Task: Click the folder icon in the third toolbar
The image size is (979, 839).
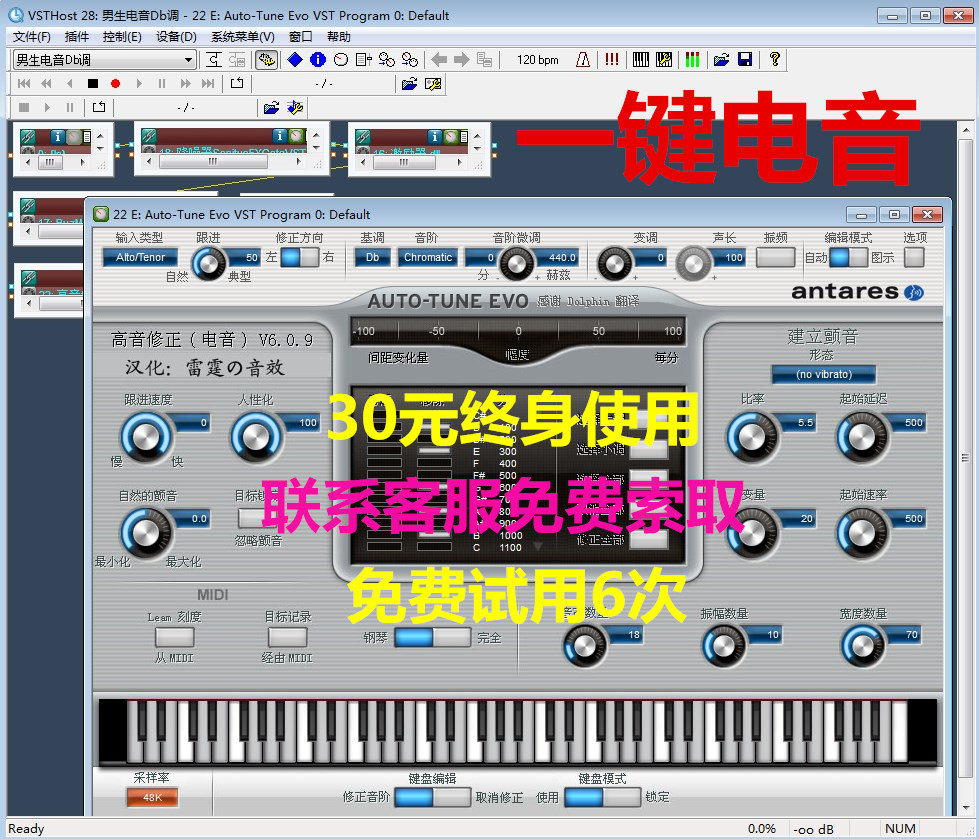Action: [272, 108]
